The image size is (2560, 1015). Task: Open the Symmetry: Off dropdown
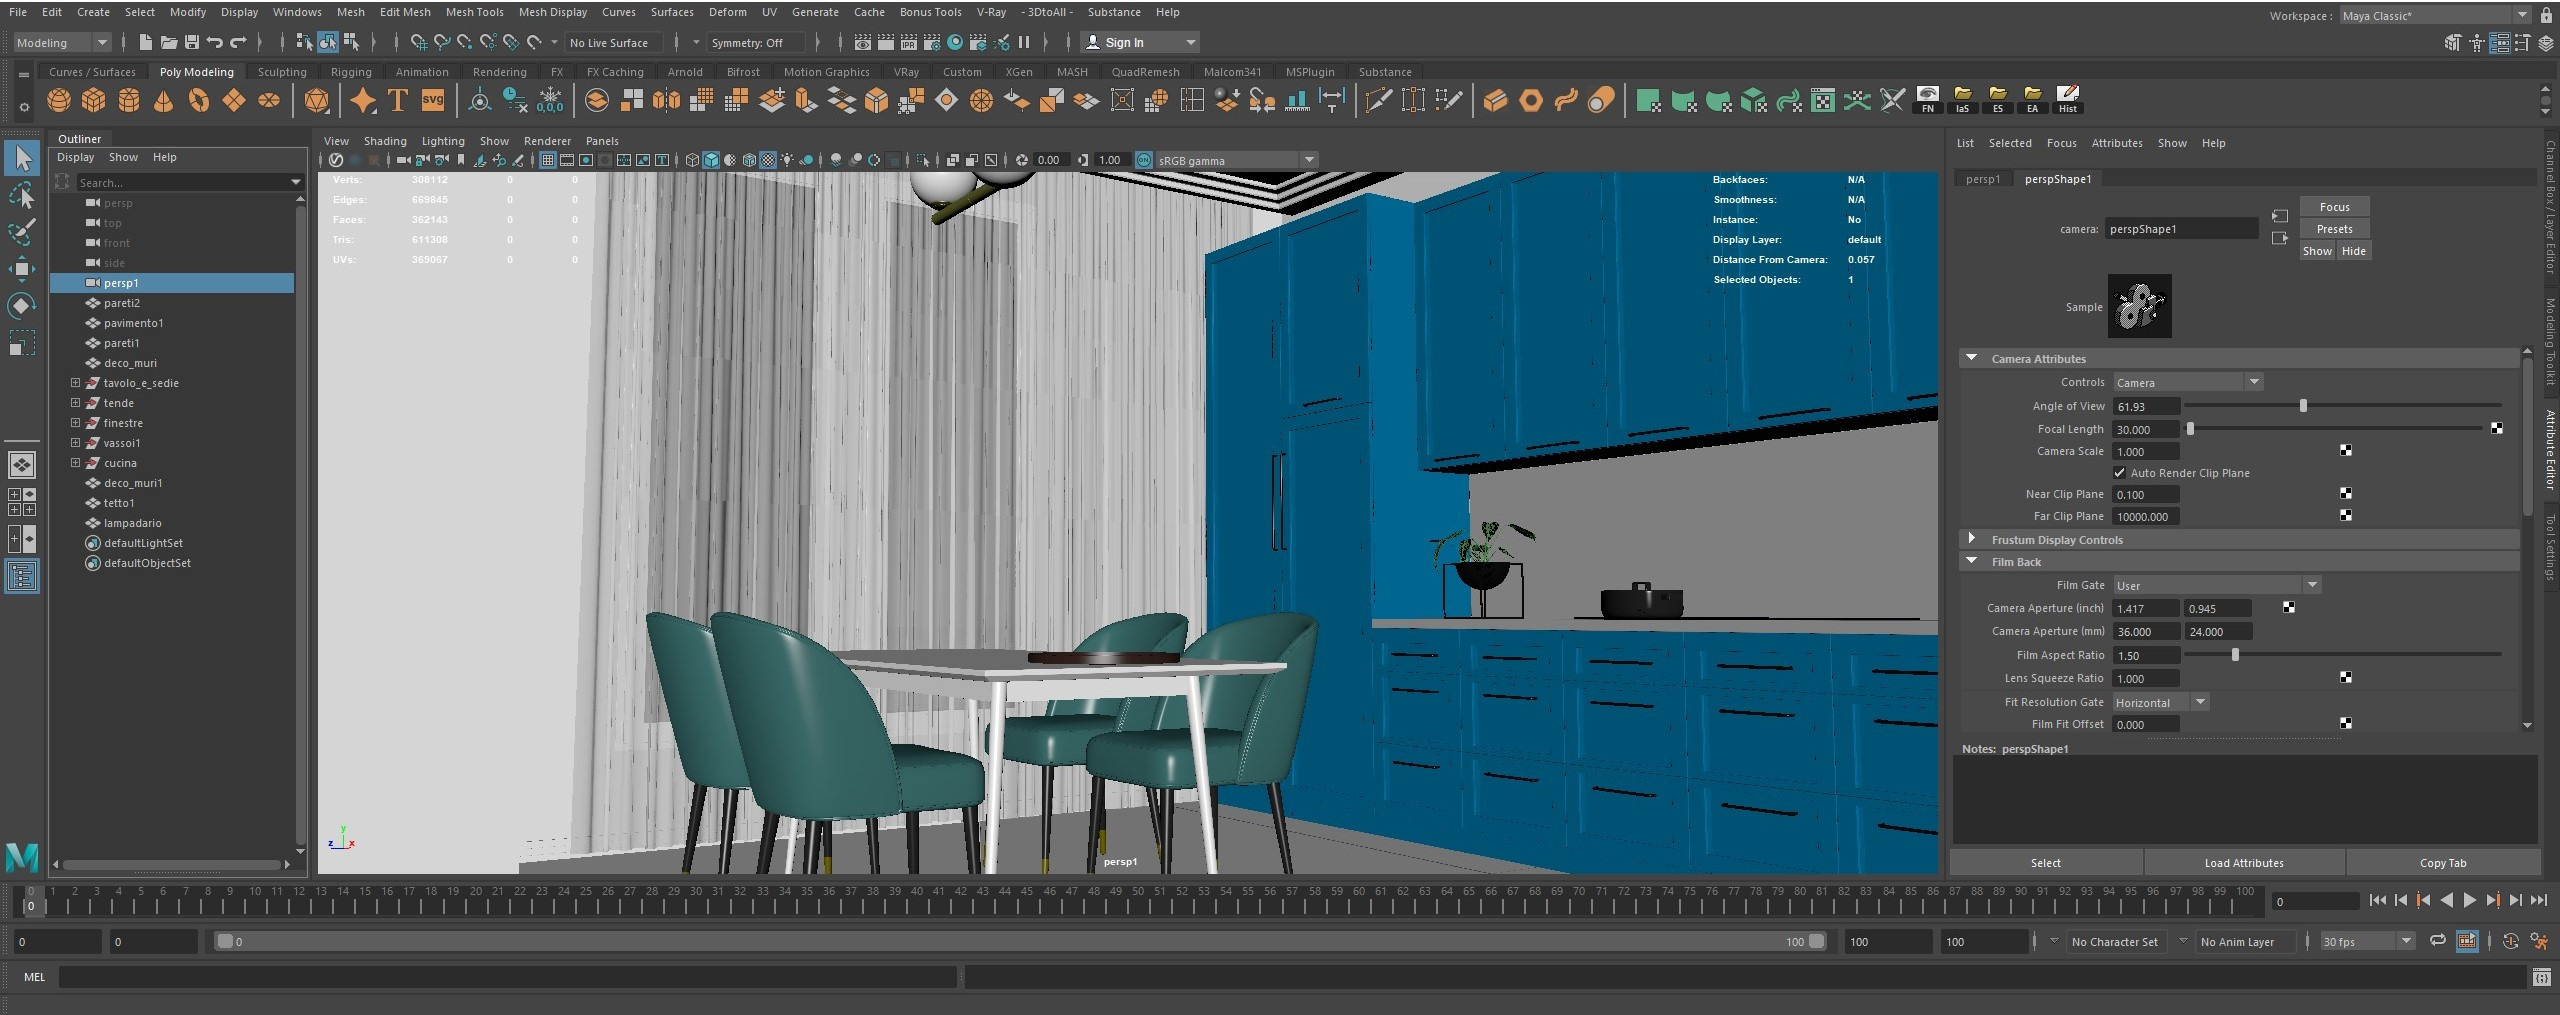coord(755,42)
